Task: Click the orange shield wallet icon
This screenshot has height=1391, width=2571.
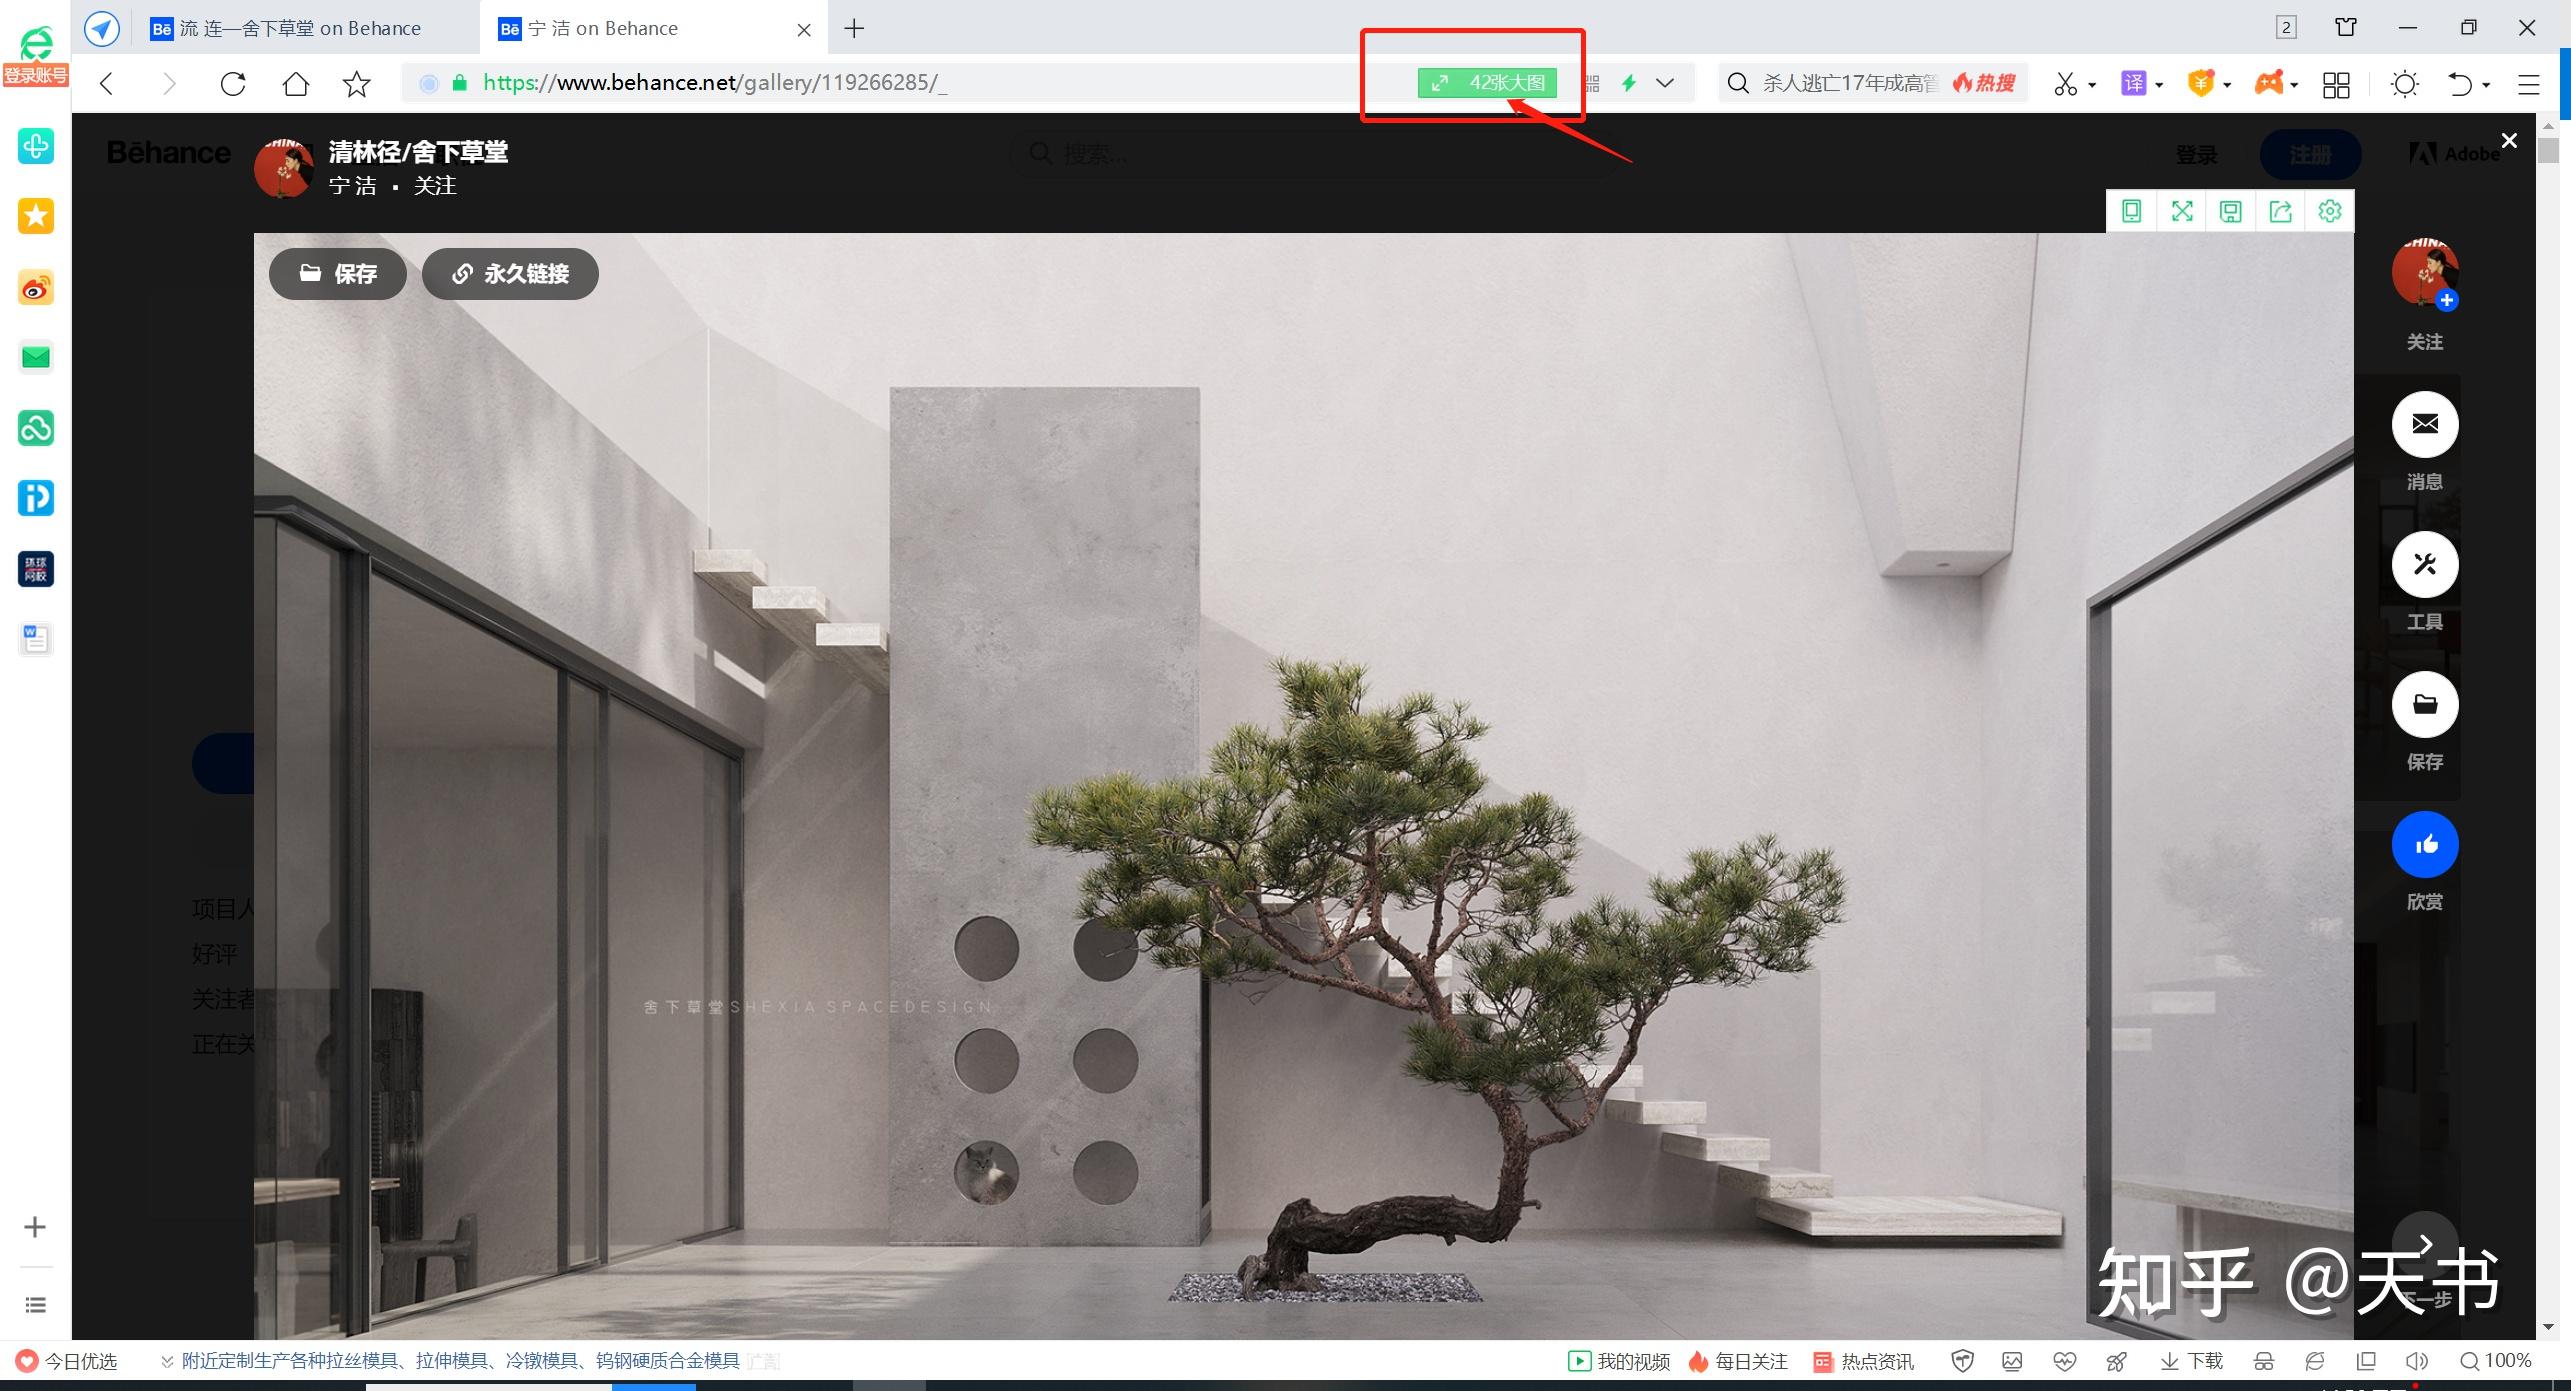Action: tap(2201, 83)
